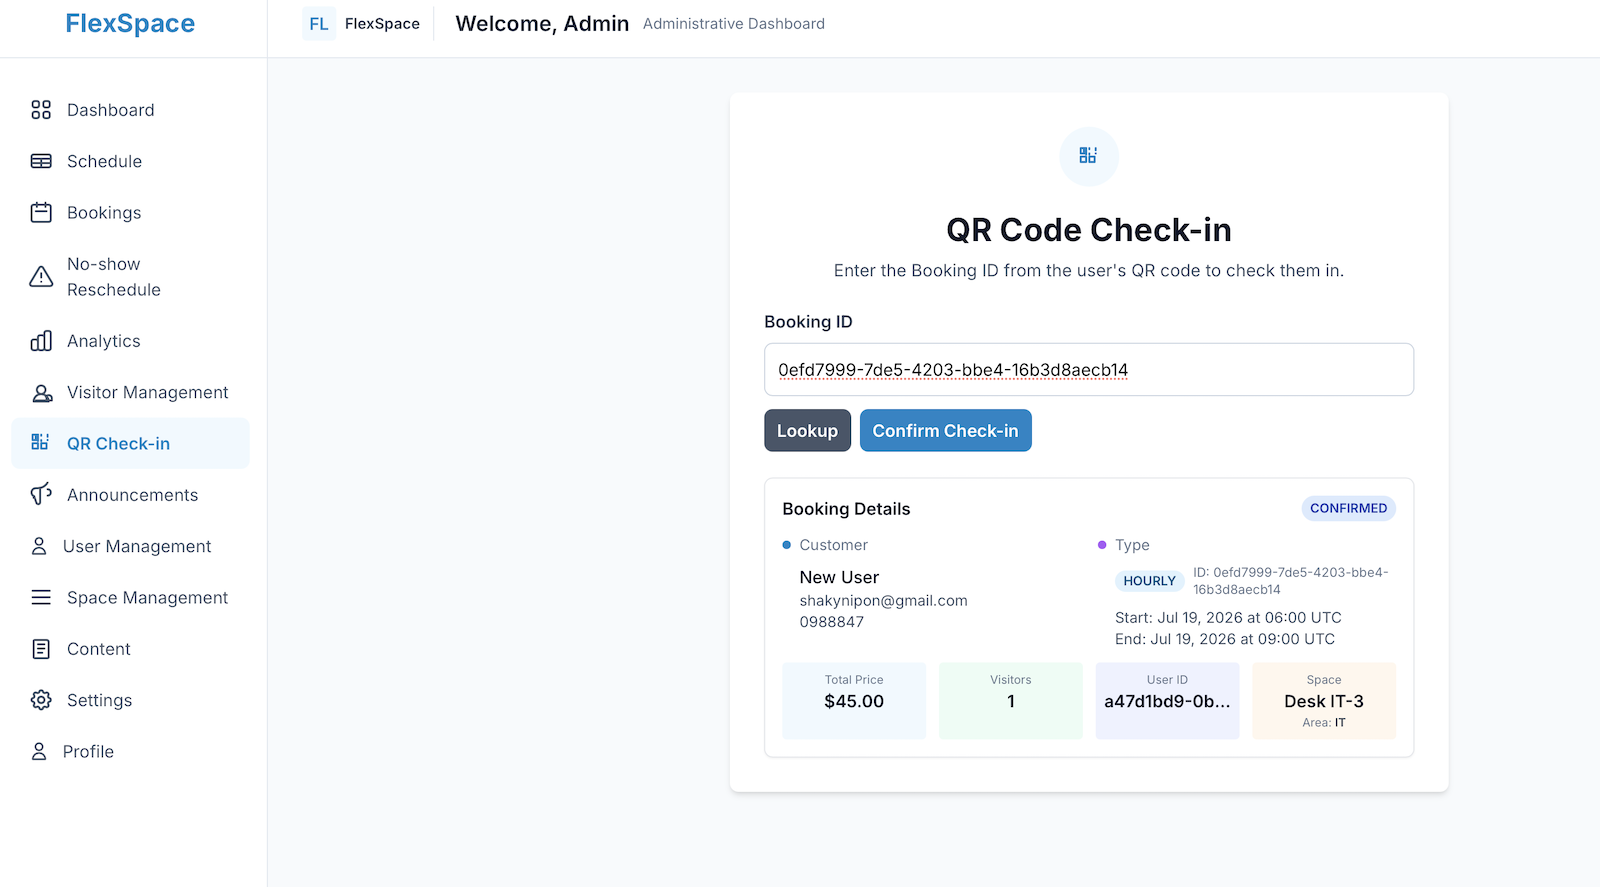
Task: Click the Dashboard grid icon
Action: (x=41, y=110)
